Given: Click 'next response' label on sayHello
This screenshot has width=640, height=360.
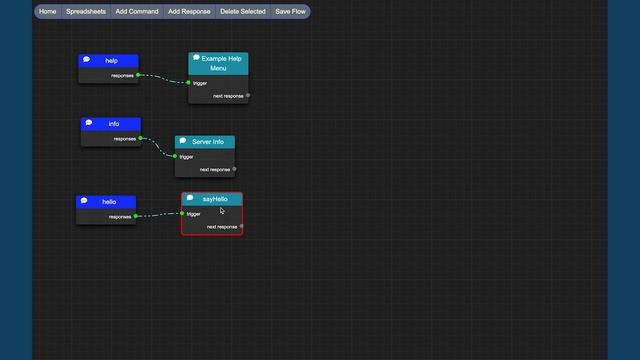Looking at the screenshot, I should click(222, 227).
